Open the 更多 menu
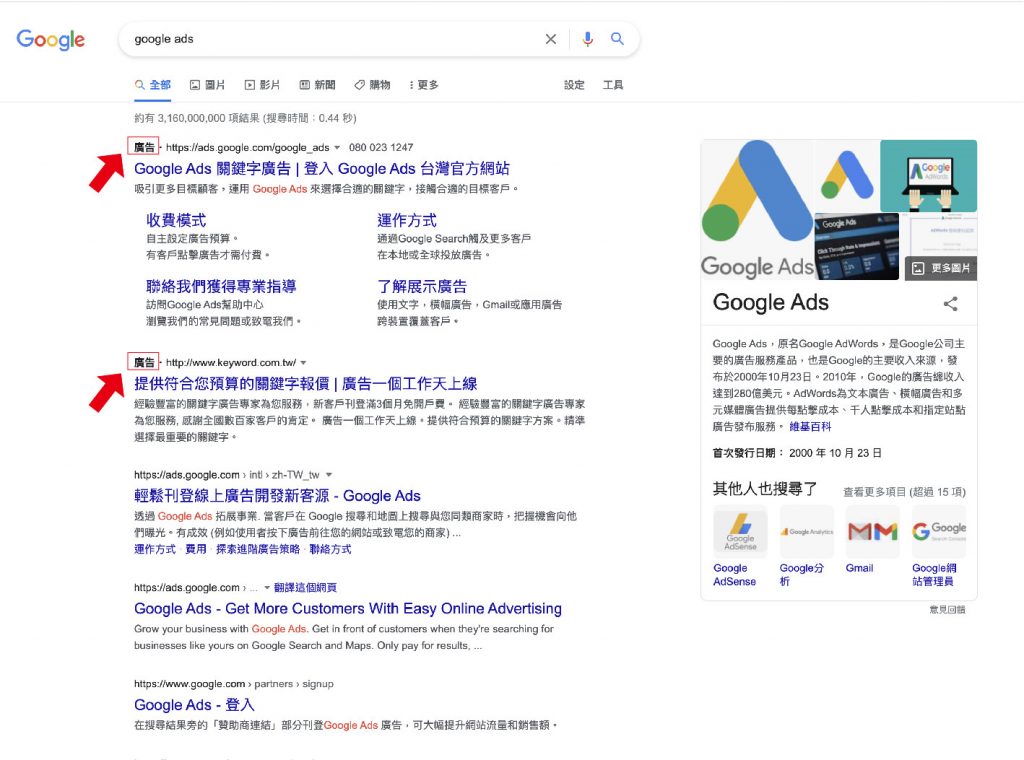Viewport: 1024px width, 760px height. pos(424,85)
